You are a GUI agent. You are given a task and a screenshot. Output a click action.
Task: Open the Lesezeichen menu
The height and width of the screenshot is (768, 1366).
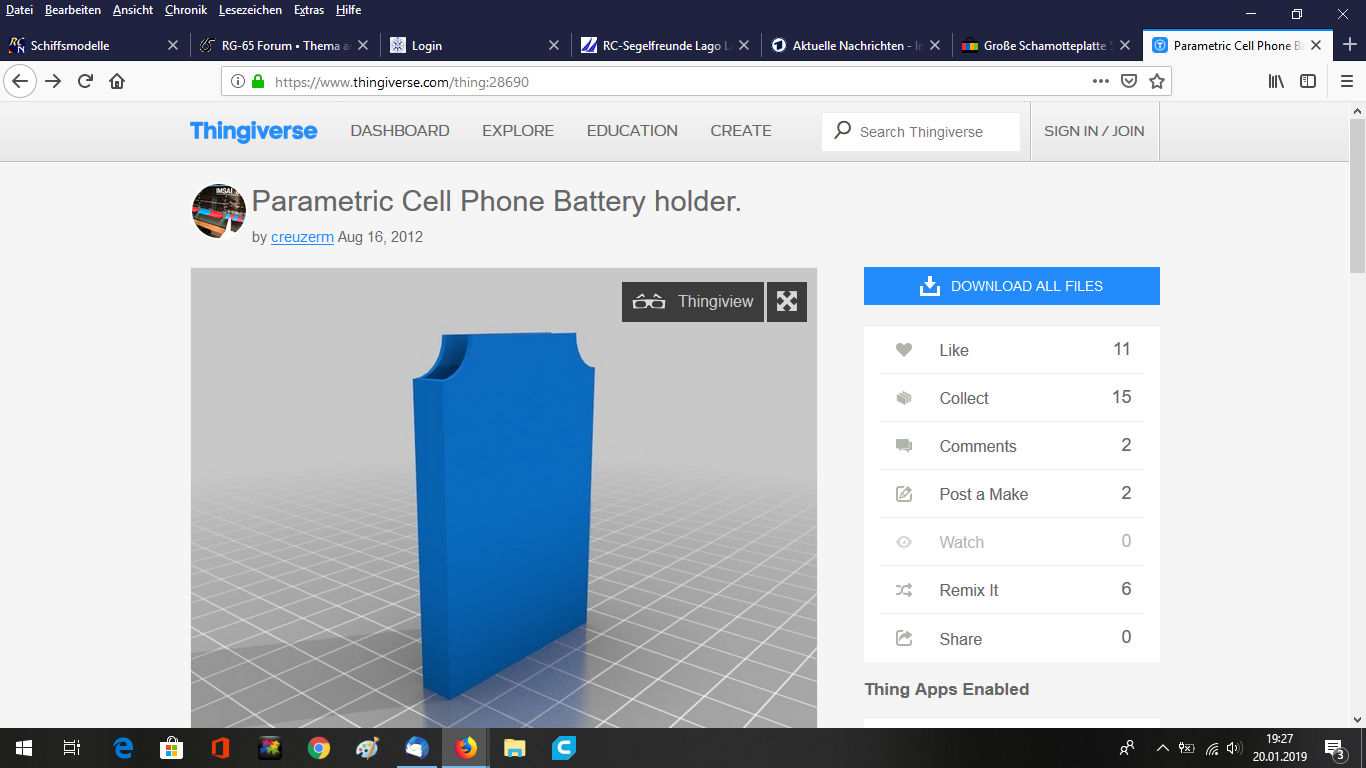coord(250,10)
